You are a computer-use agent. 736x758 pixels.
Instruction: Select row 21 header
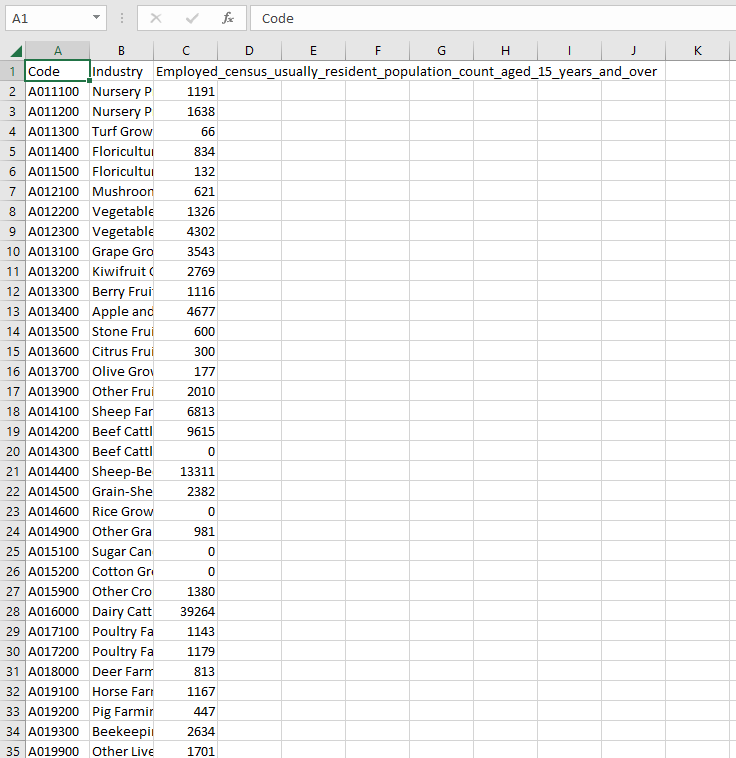coord(13,471)
